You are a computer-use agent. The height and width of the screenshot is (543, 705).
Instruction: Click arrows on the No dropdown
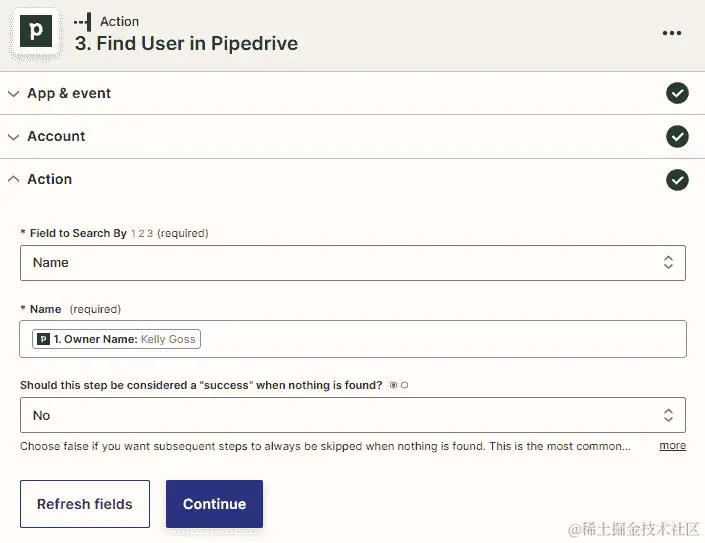pos(668,415)
